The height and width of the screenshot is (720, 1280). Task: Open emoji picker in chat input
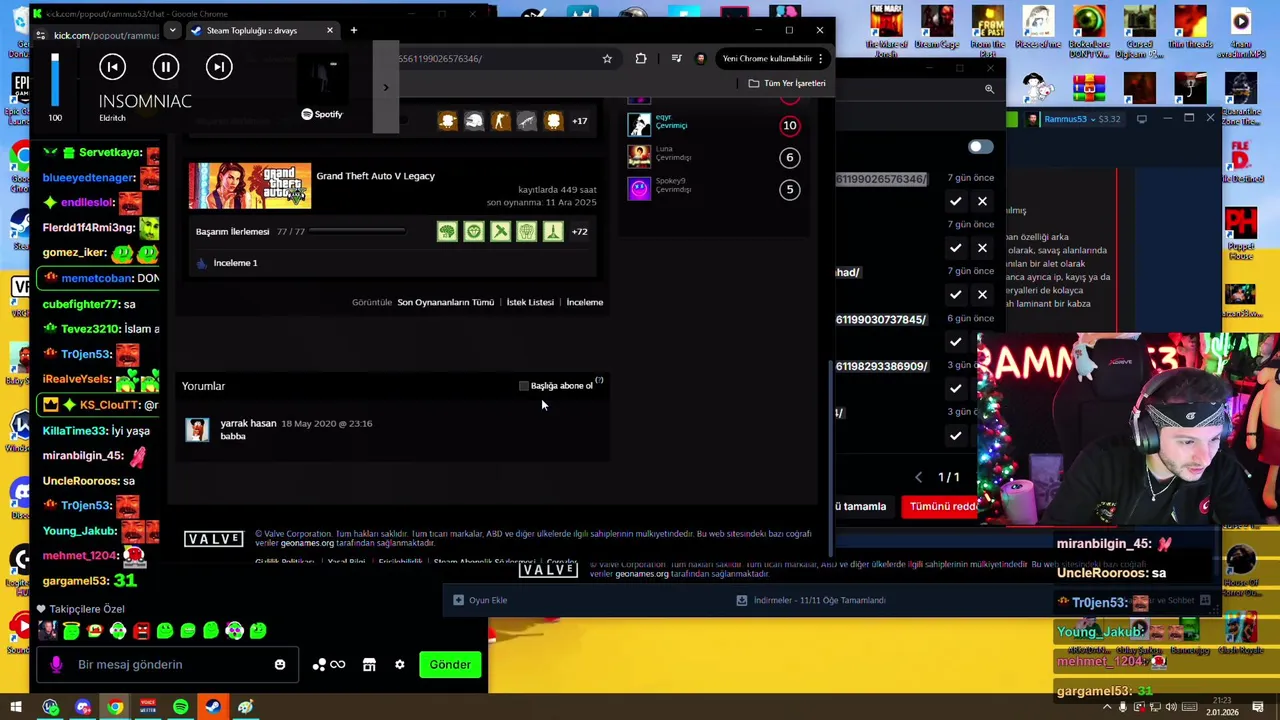coord(280,665)
